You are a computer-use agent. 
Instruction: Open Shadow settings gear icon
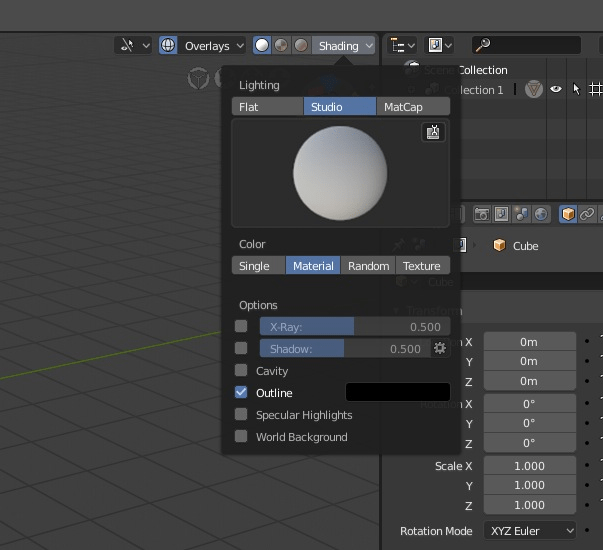[440, 348]
